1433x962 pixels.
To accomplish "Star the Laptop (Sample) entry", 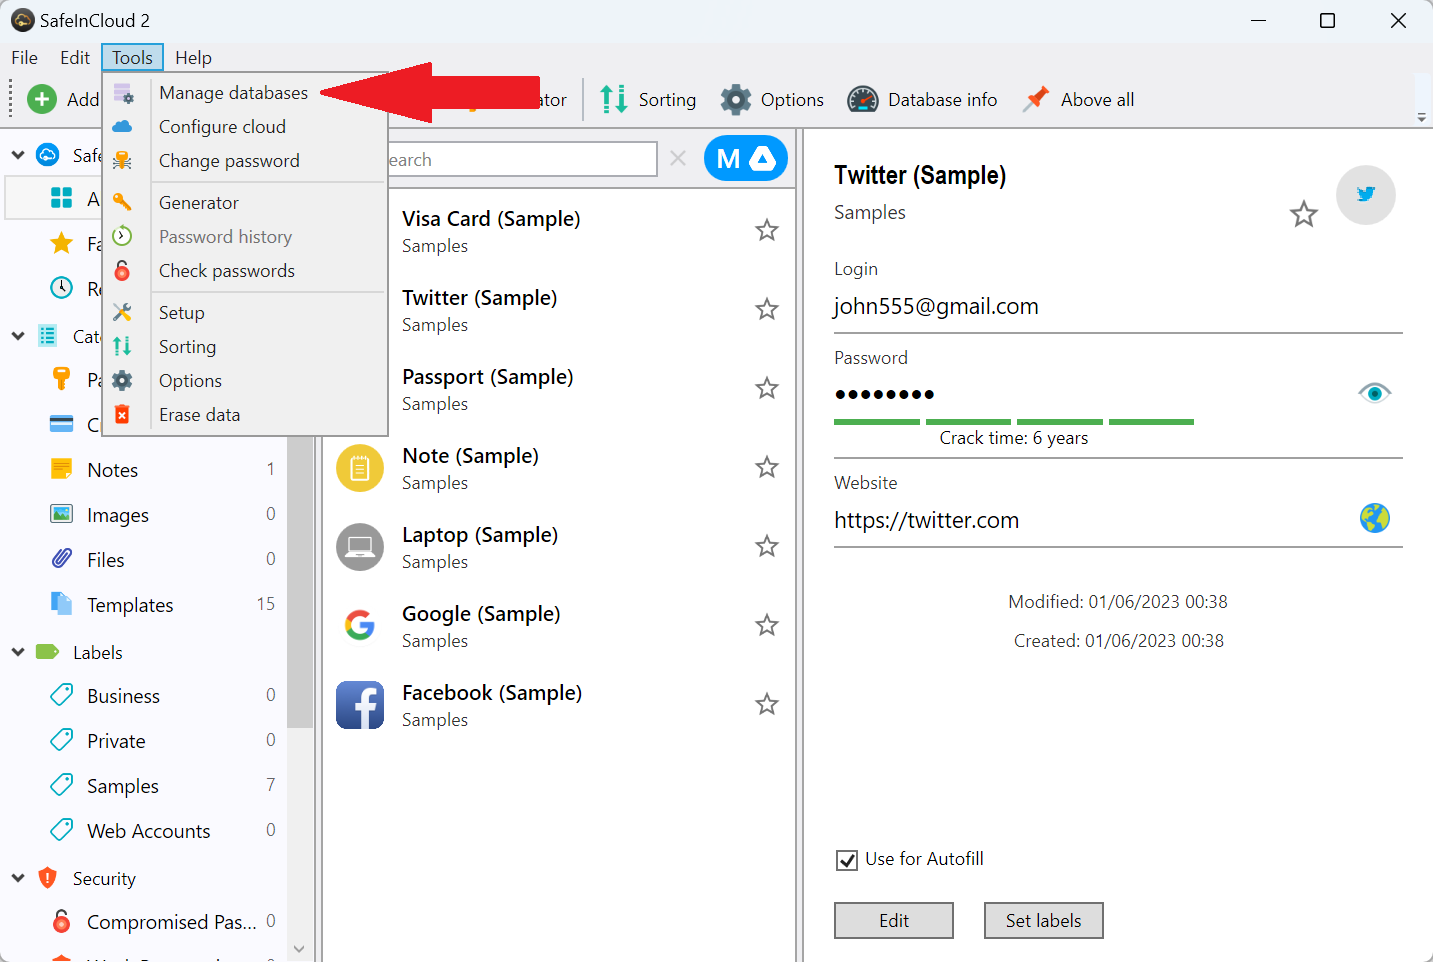I will (767, 546).
